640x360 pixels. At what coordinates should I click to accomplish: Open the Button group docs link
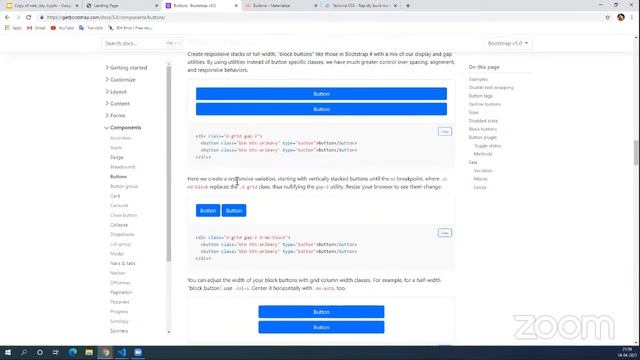click(x=124, y=186)
